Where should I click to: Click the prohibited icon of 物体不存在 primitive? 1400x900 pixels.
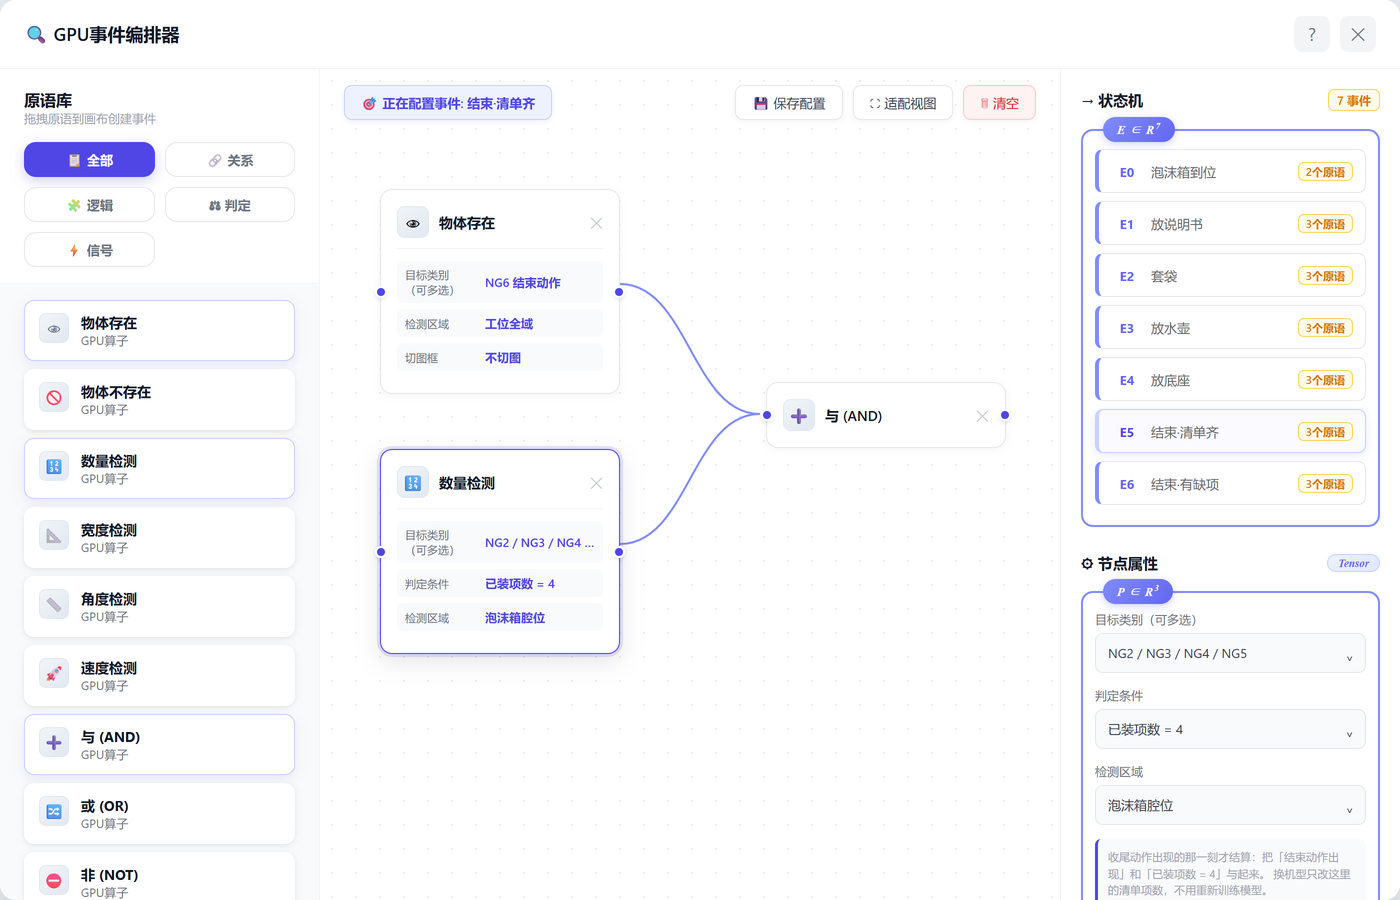(54, 397)
